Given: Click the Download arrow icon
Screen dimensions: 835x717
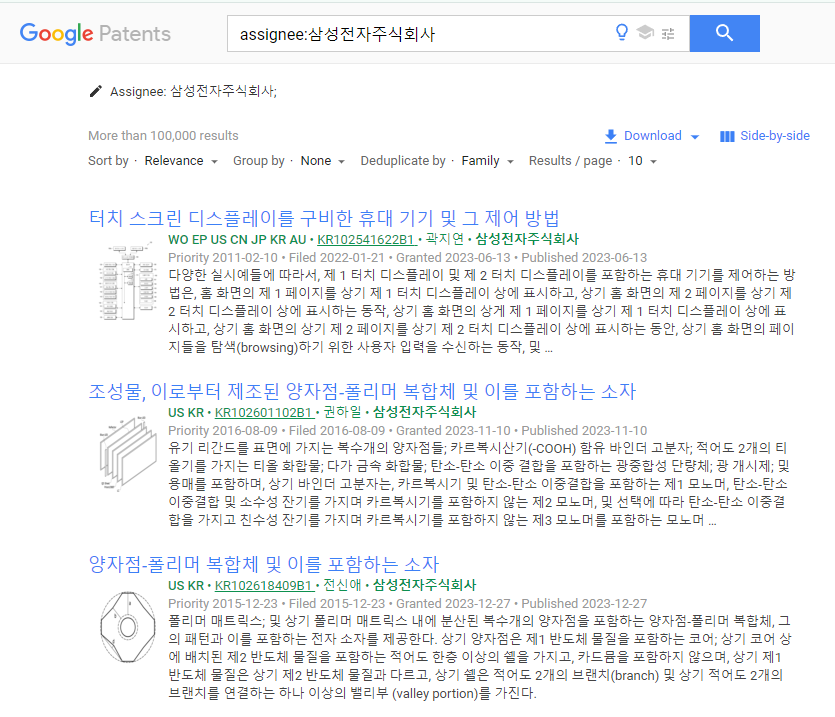Looking at the screenshot, I should coord(611,136).
